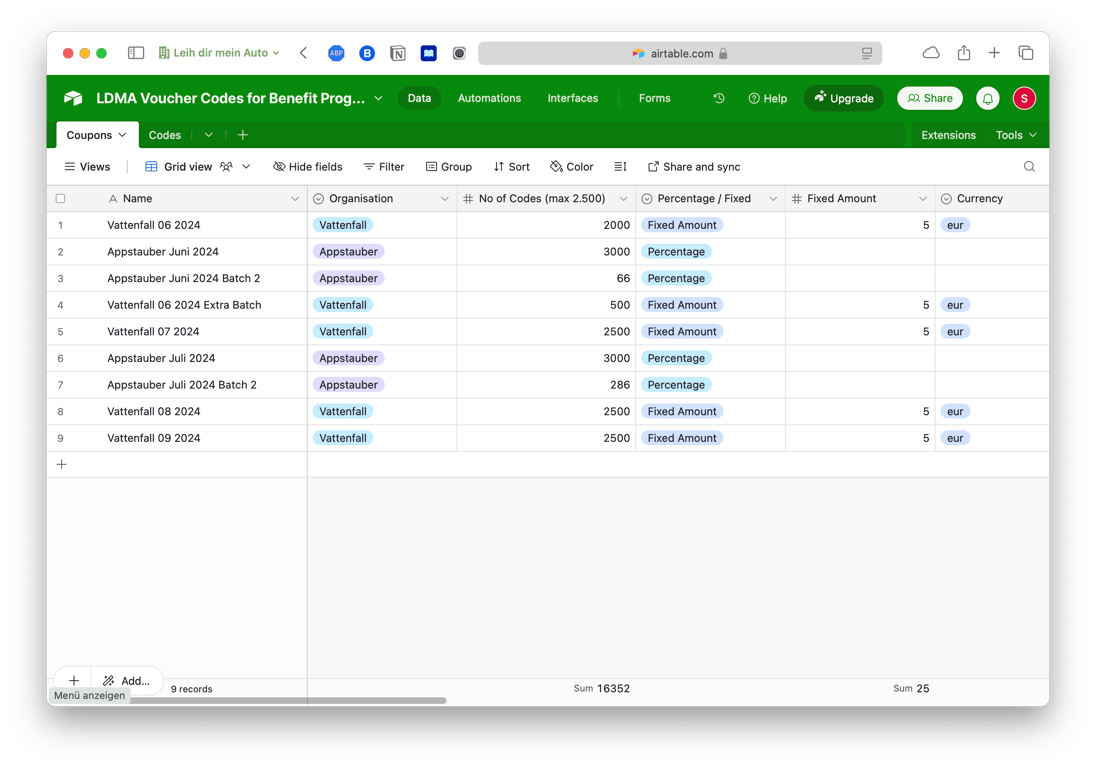Click the Safari sidebar toggle icon
The image size is (1096, 768).
pos(136,53)
